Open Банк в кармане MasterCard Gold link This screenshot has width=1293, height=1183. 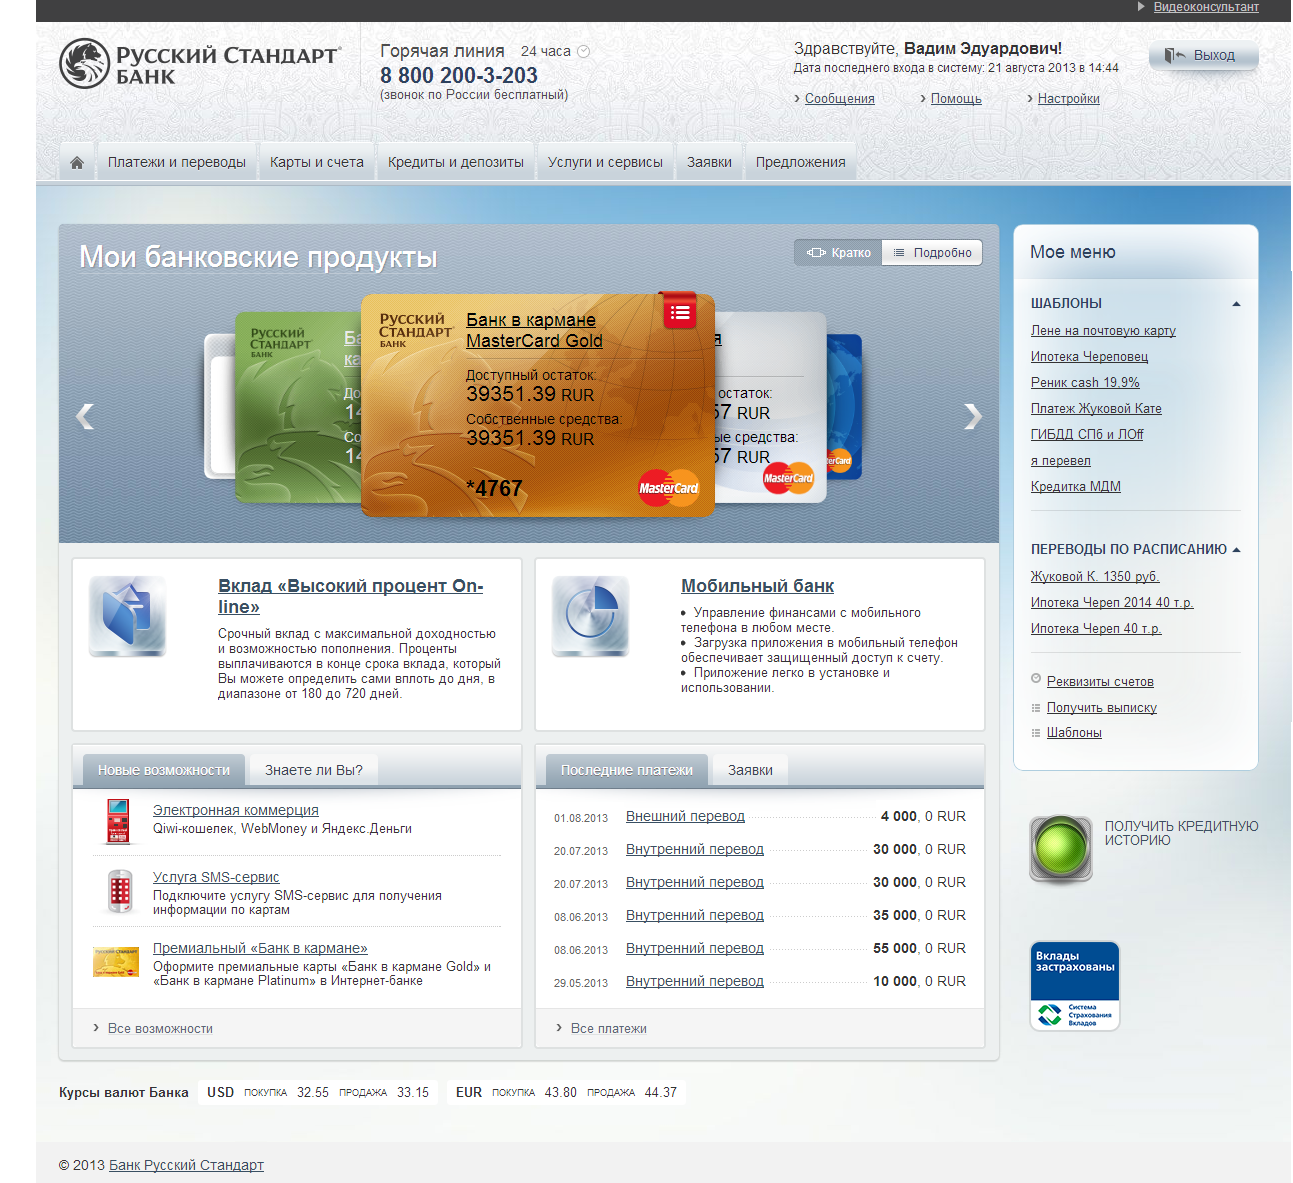coord(534,330)
